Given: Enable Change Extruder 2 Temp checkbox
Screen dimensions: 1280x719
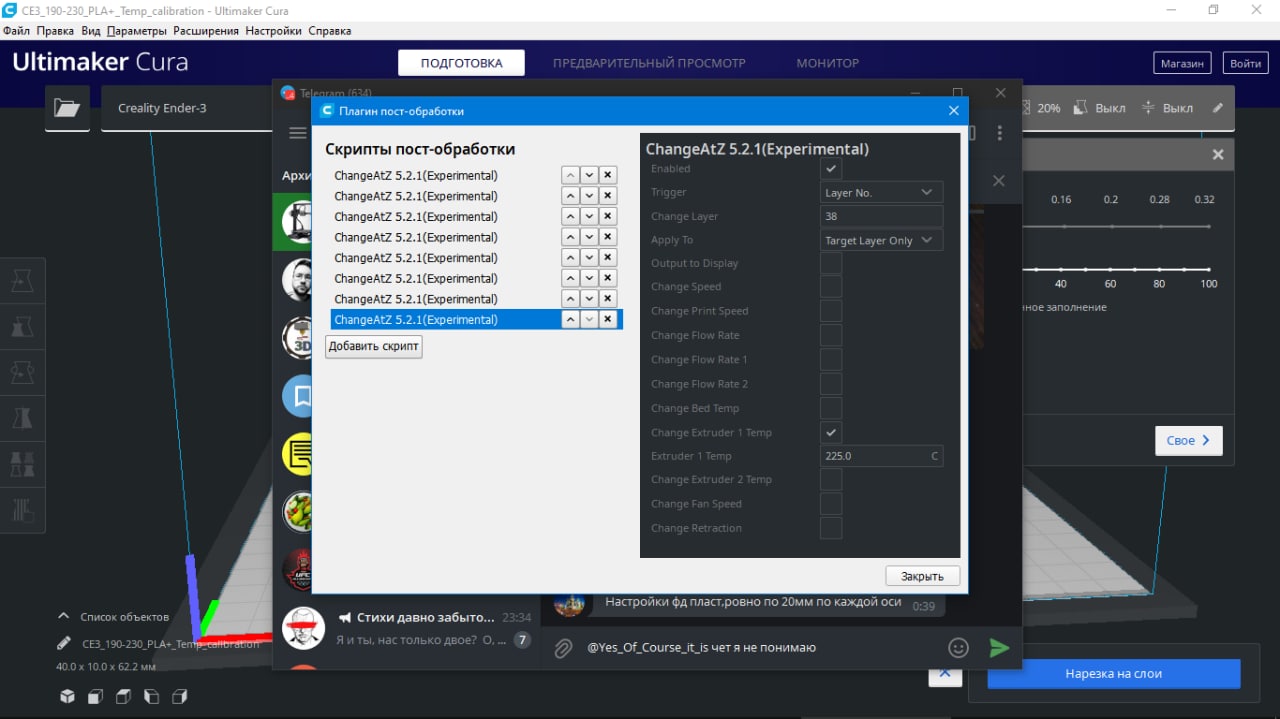Looking at the screenshot, I should click(x=831, y=480).
